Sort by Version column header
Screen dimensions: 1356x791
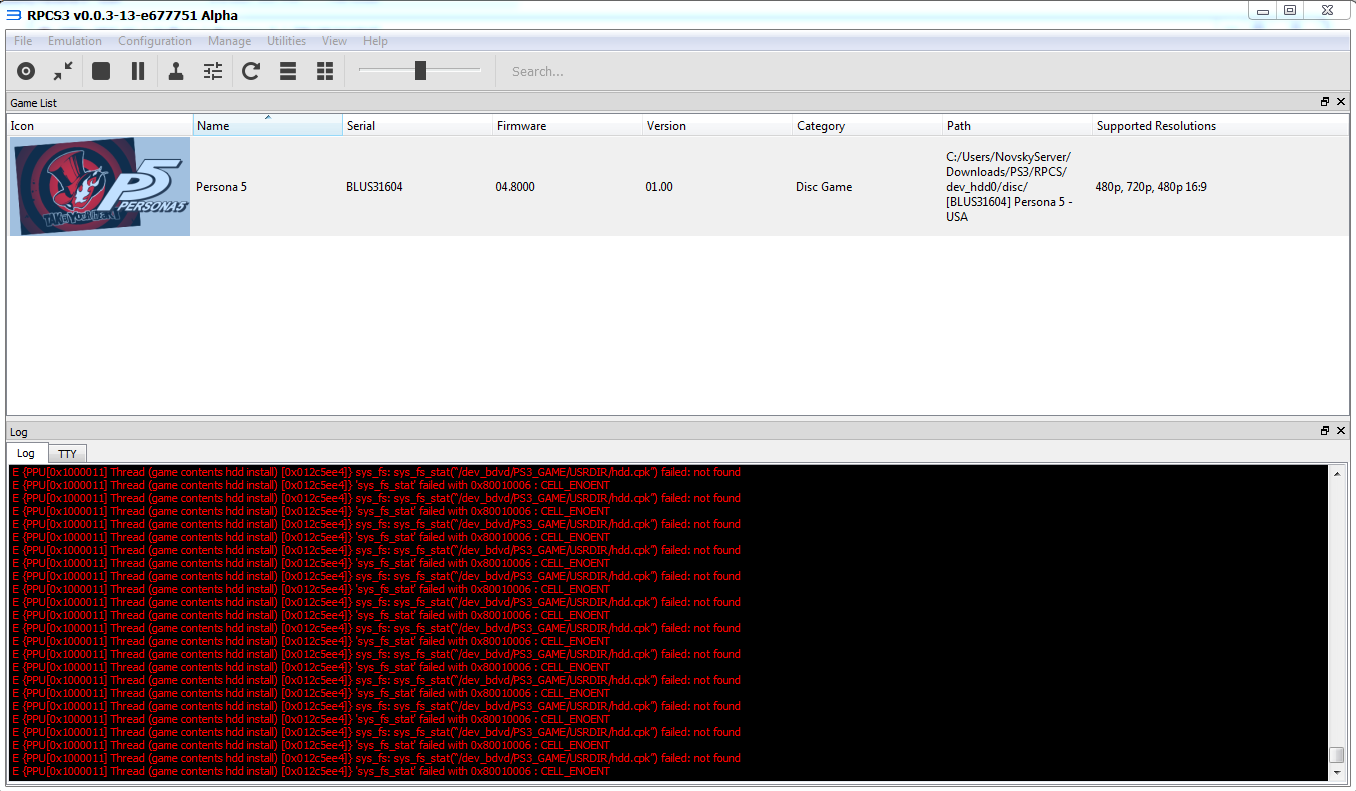pos(718,125)
